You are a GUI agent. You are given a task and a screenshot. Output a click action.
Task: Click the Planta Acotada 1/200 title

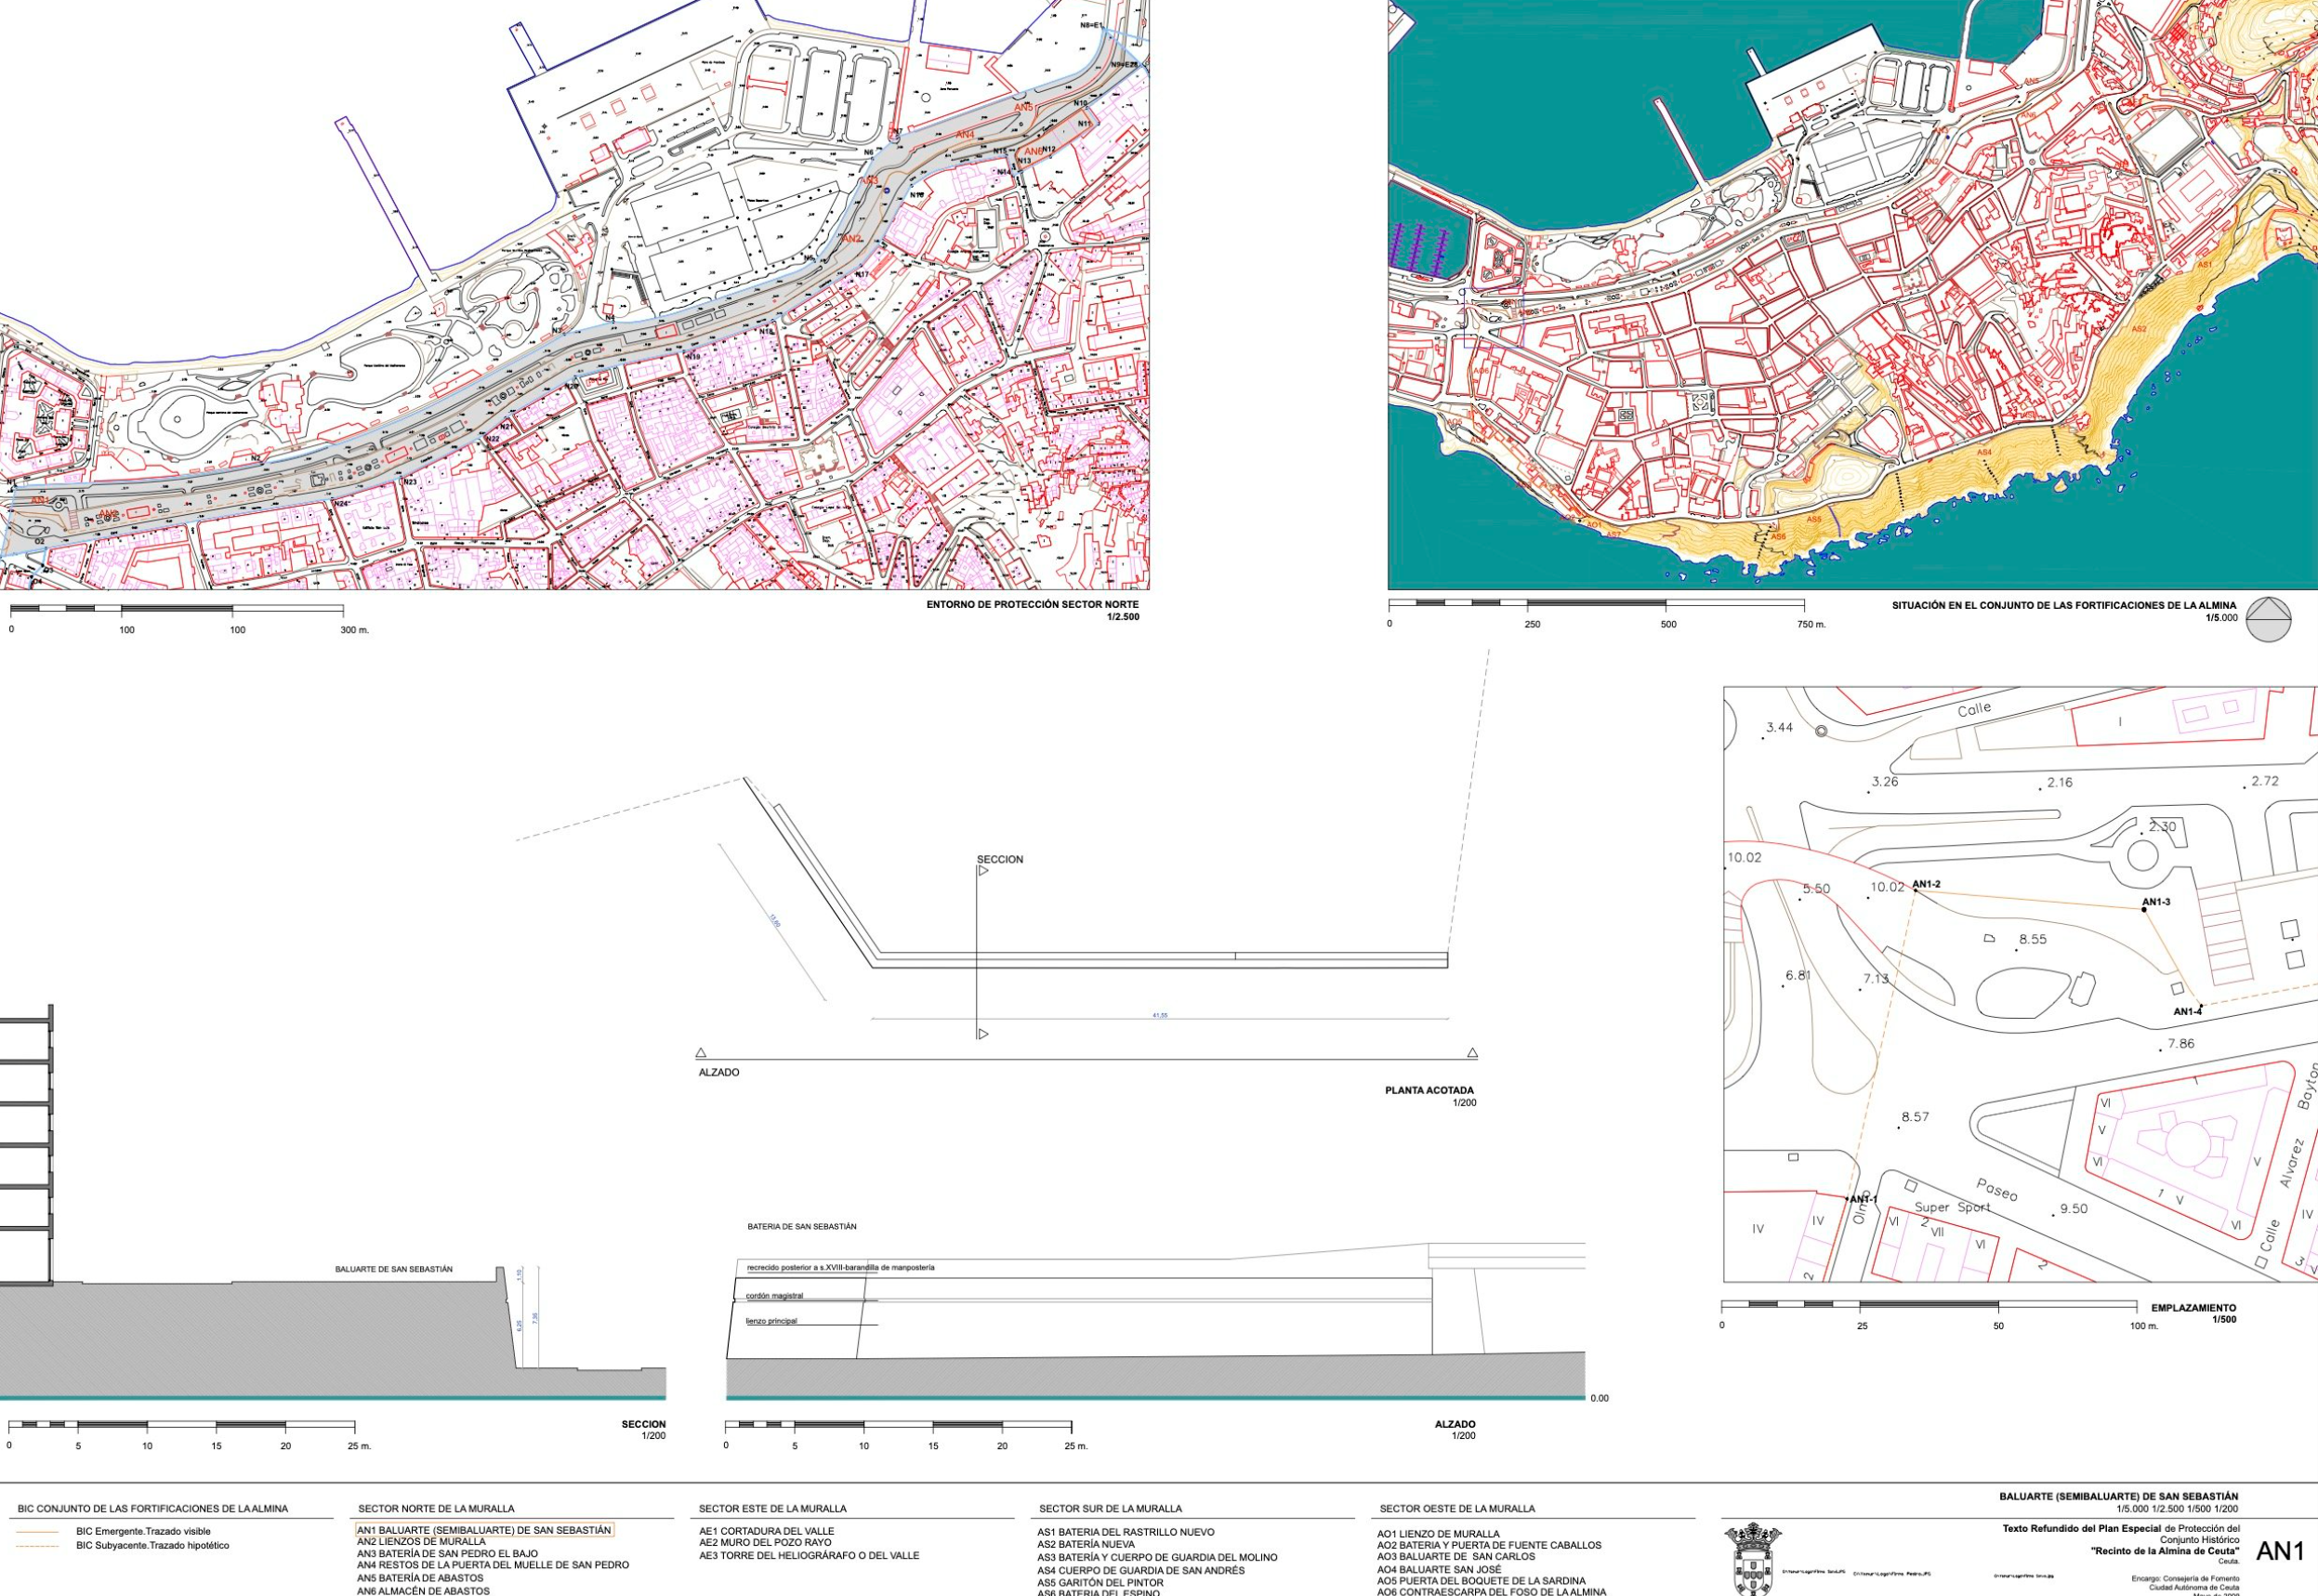click(x=1429, y=1091)
